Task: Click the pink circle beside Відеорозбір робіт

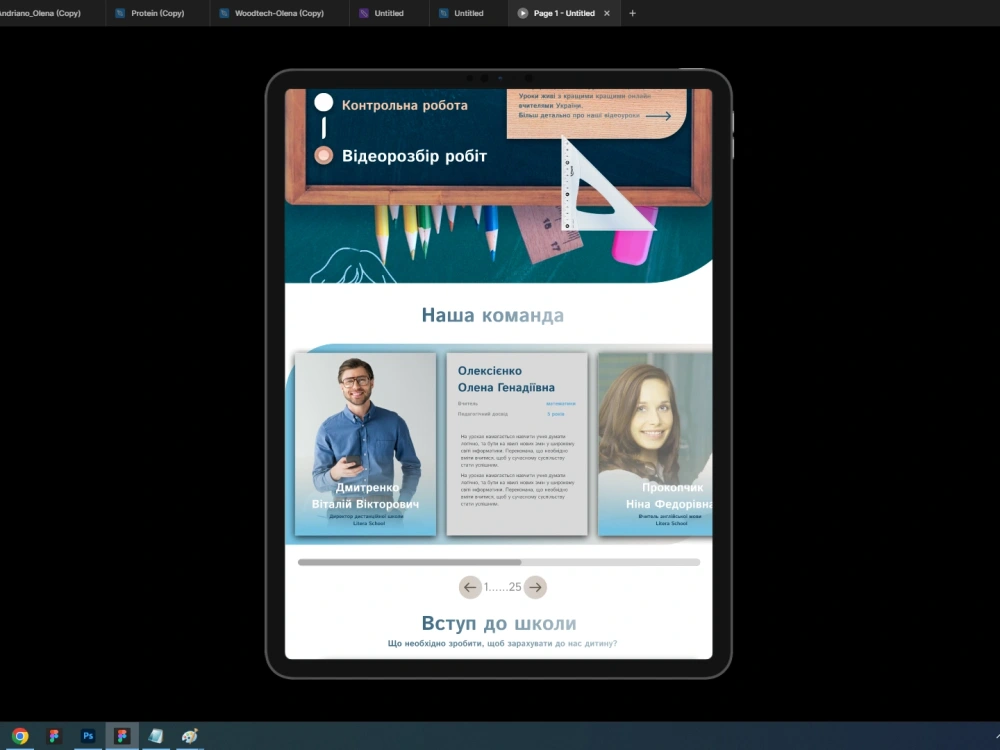Action: [323, 155]
